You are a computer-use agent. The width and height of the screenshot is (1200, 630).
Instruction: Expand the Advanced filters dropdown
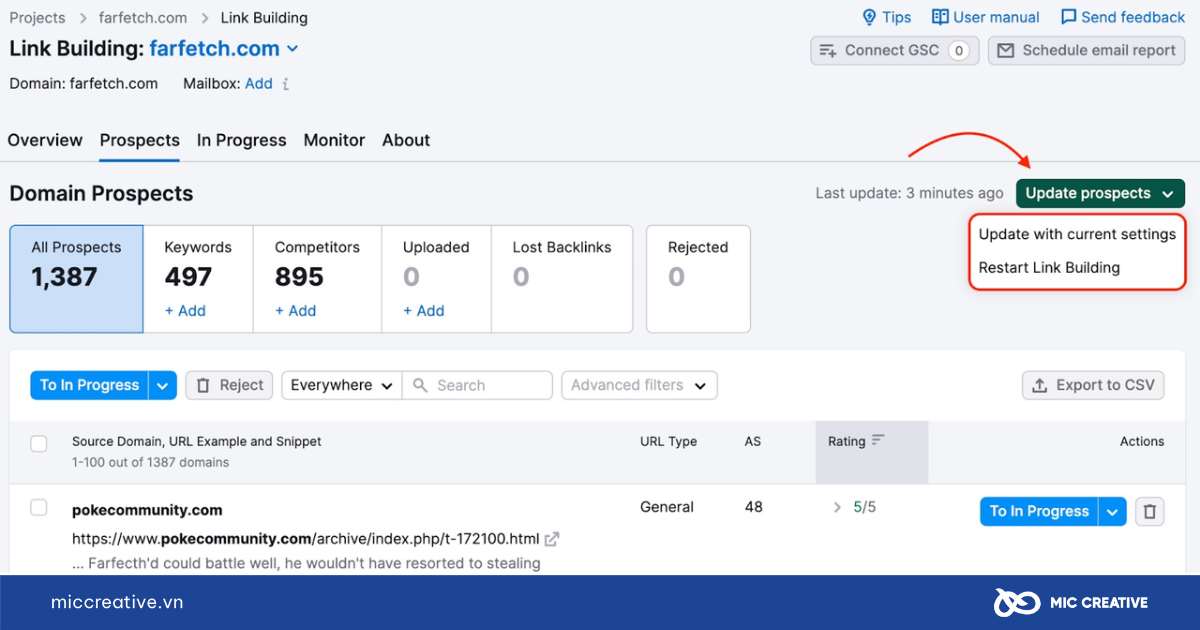coord(639,385)
